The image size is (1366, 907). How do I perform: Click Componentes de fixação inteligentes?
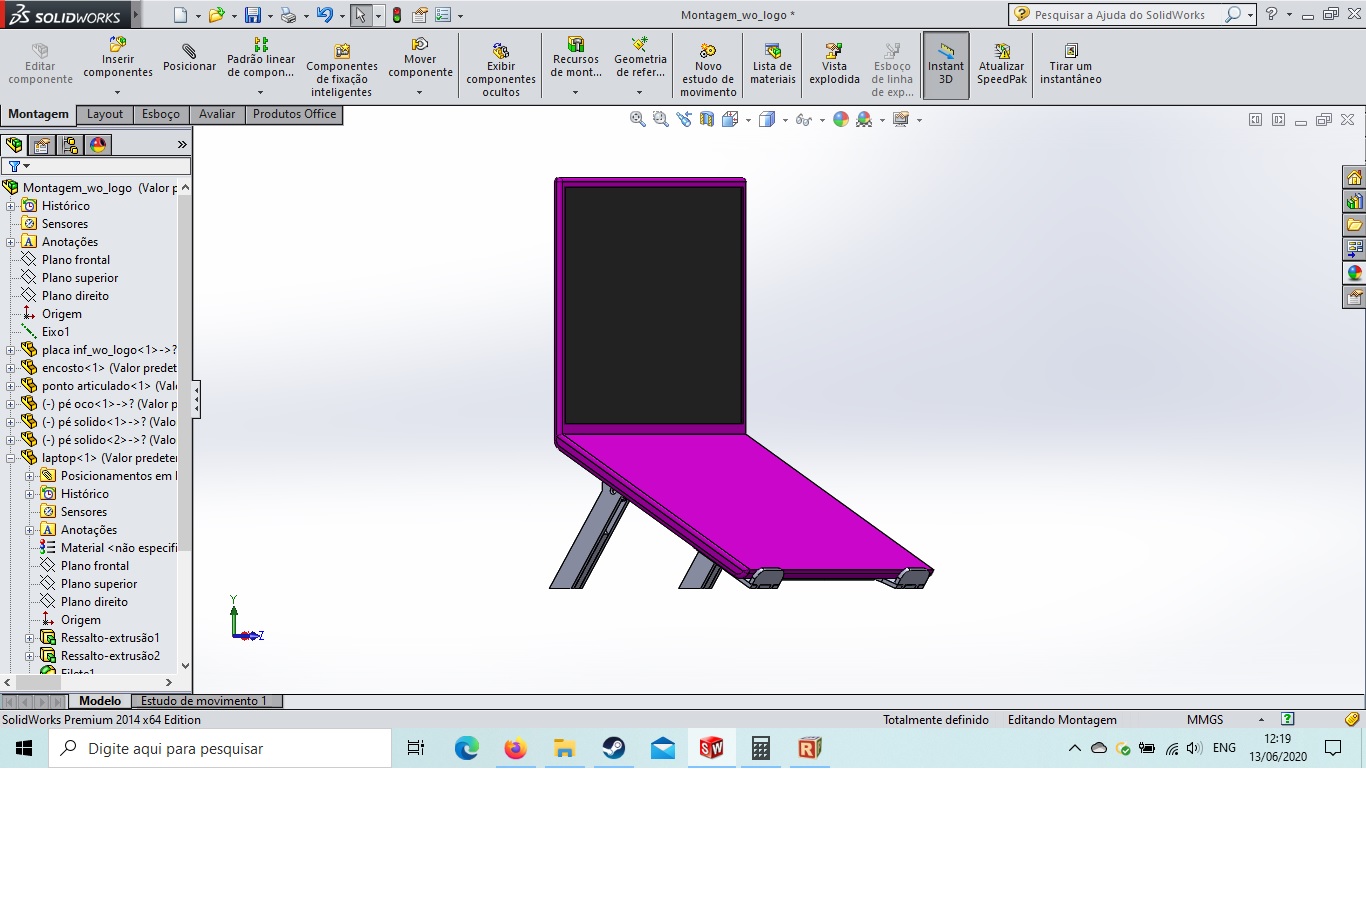coord(342,71)
